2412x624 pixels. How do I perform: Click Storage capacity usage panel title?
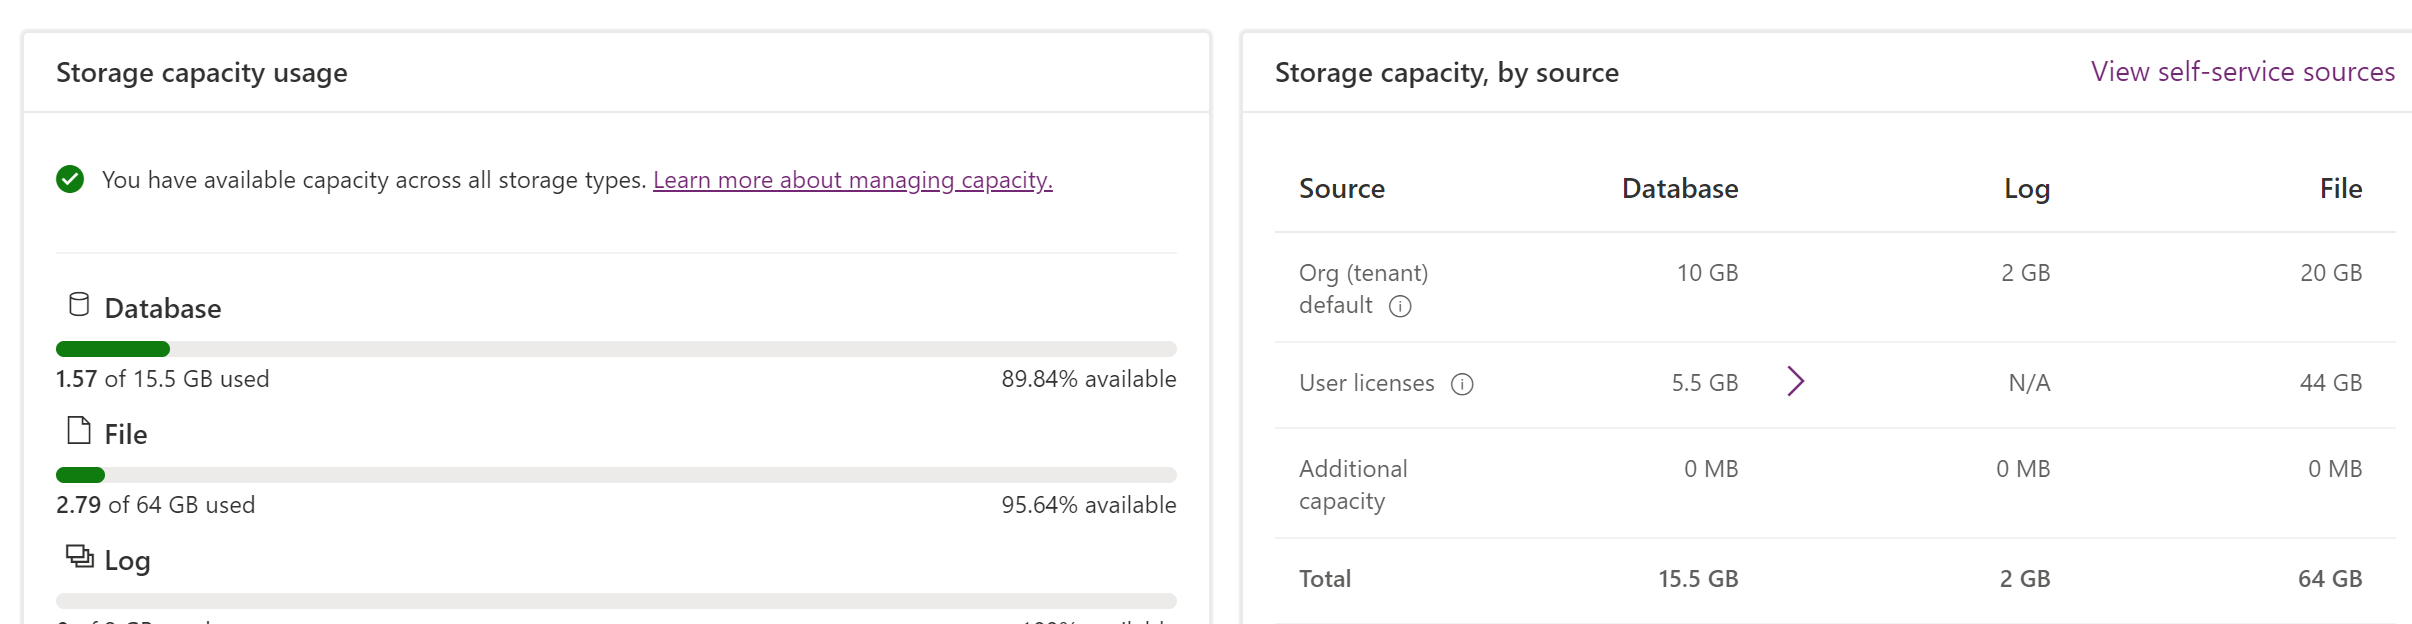(202, 73)
